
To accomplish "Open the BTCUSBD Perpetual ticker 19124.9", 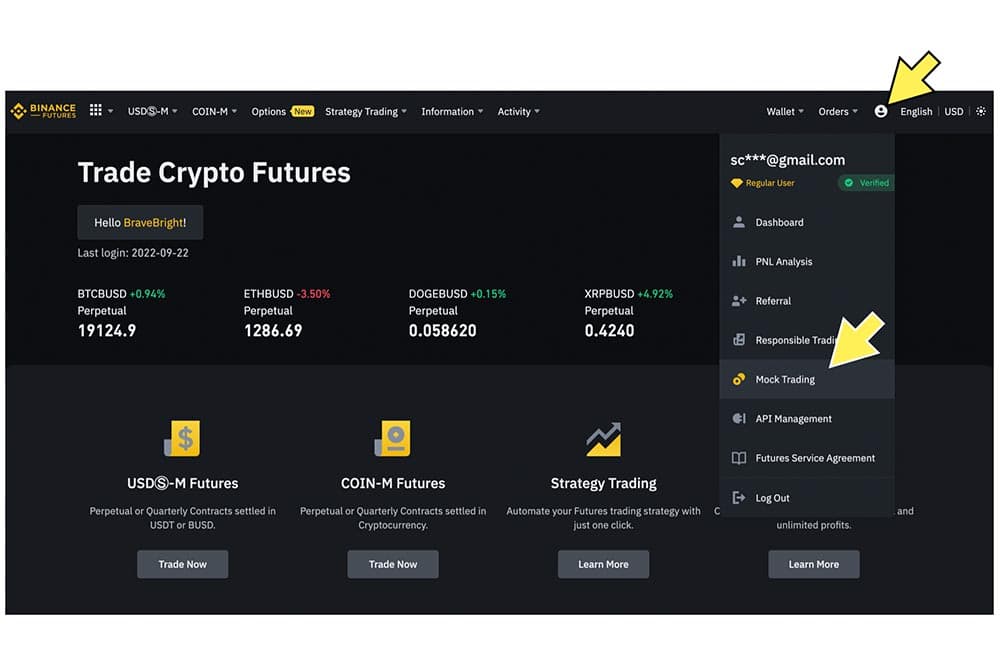I will [121, 312].
